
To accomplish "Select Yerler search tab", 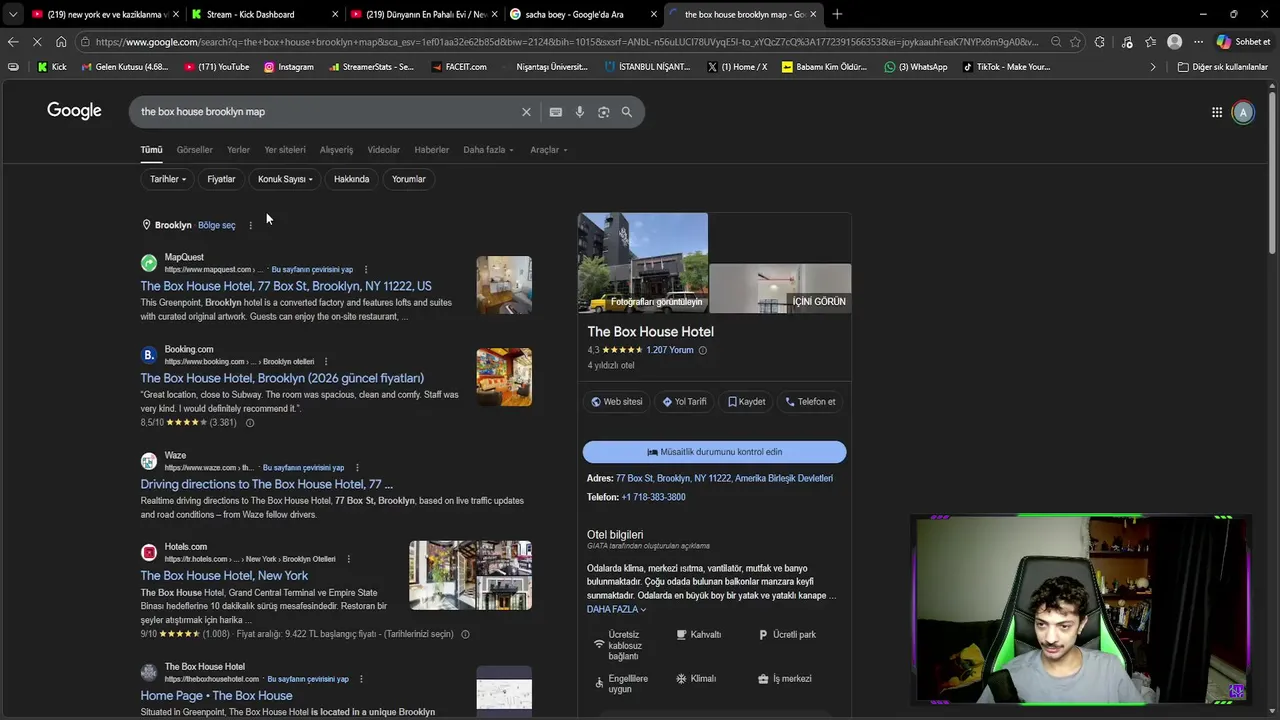I will coord(238,150).
